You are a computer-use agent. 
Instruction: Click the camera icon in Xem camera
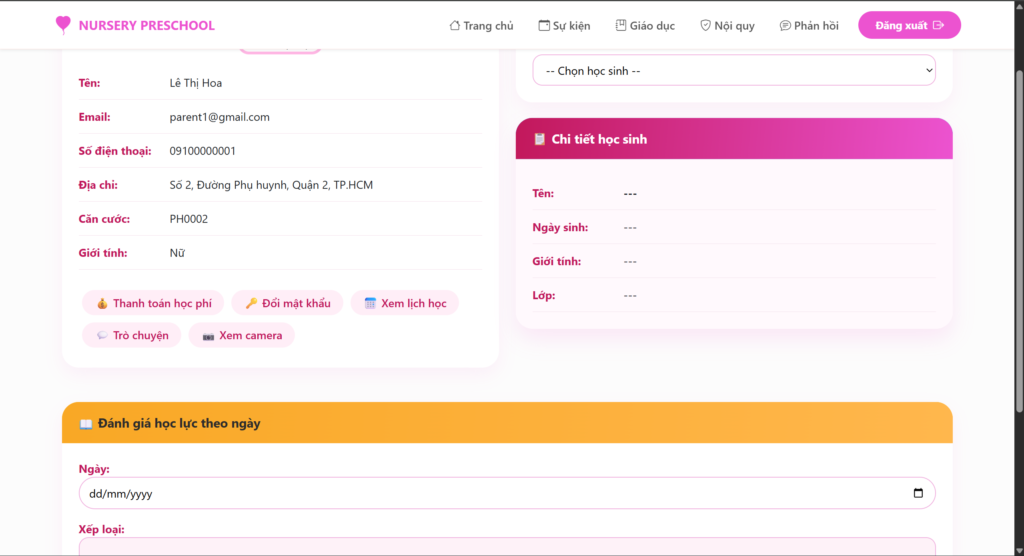point(208,336)
